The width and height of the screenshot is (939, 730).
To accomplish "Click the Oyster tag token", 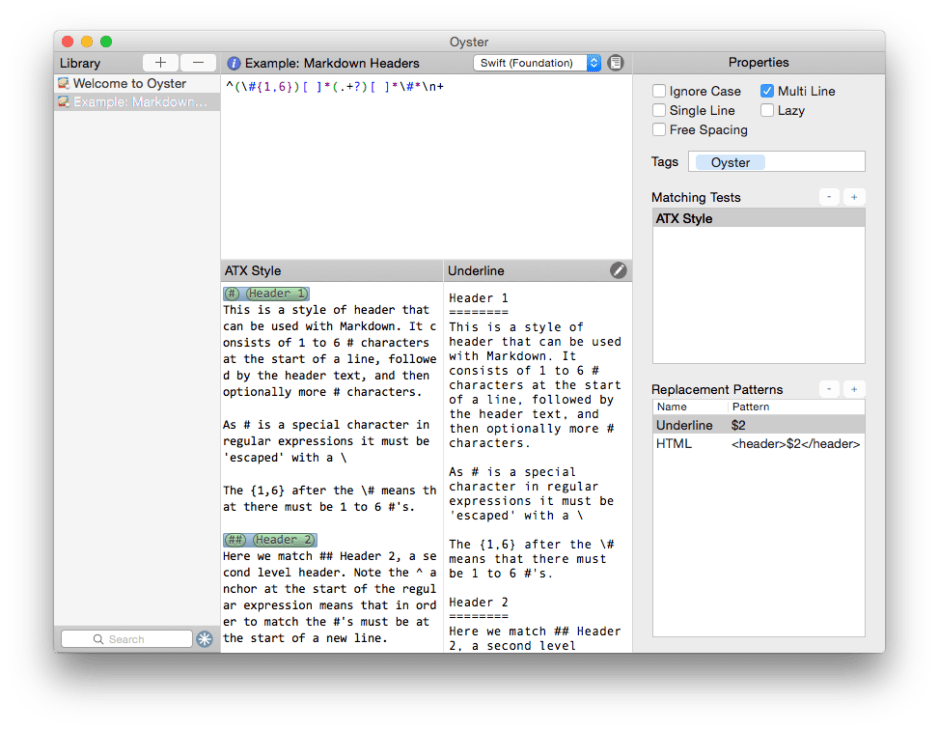I will pyautogui.click(x=729, y=161).
